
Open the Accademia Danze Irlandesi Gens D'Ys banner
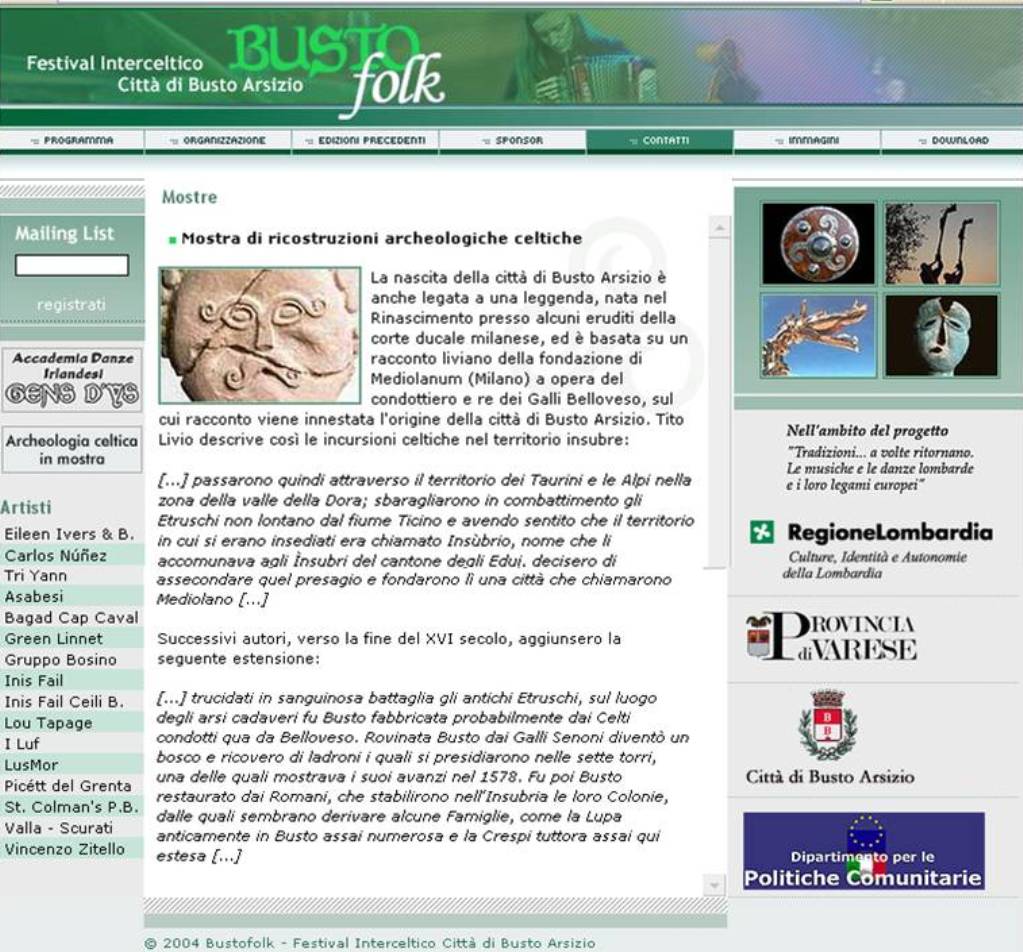pyautogui.click(x=72, y=380)
